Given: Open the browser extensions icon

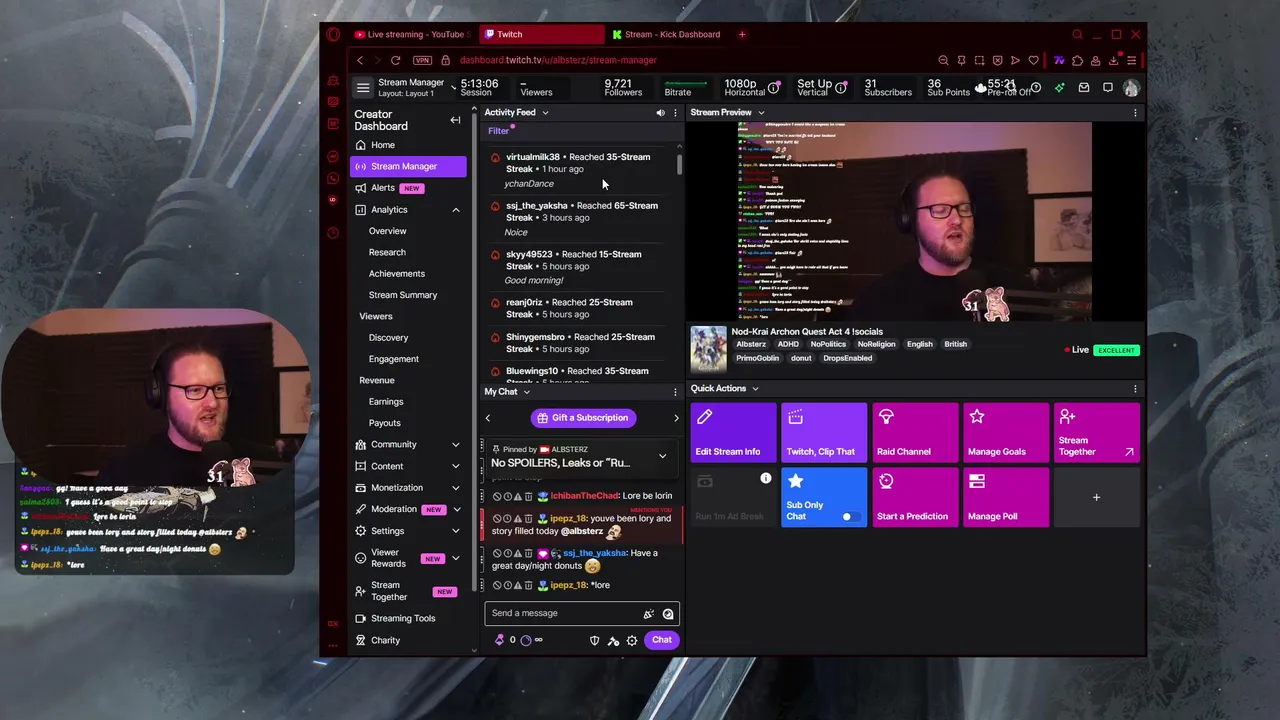Looking at the screenshot, I should (x=1077, y=61).
